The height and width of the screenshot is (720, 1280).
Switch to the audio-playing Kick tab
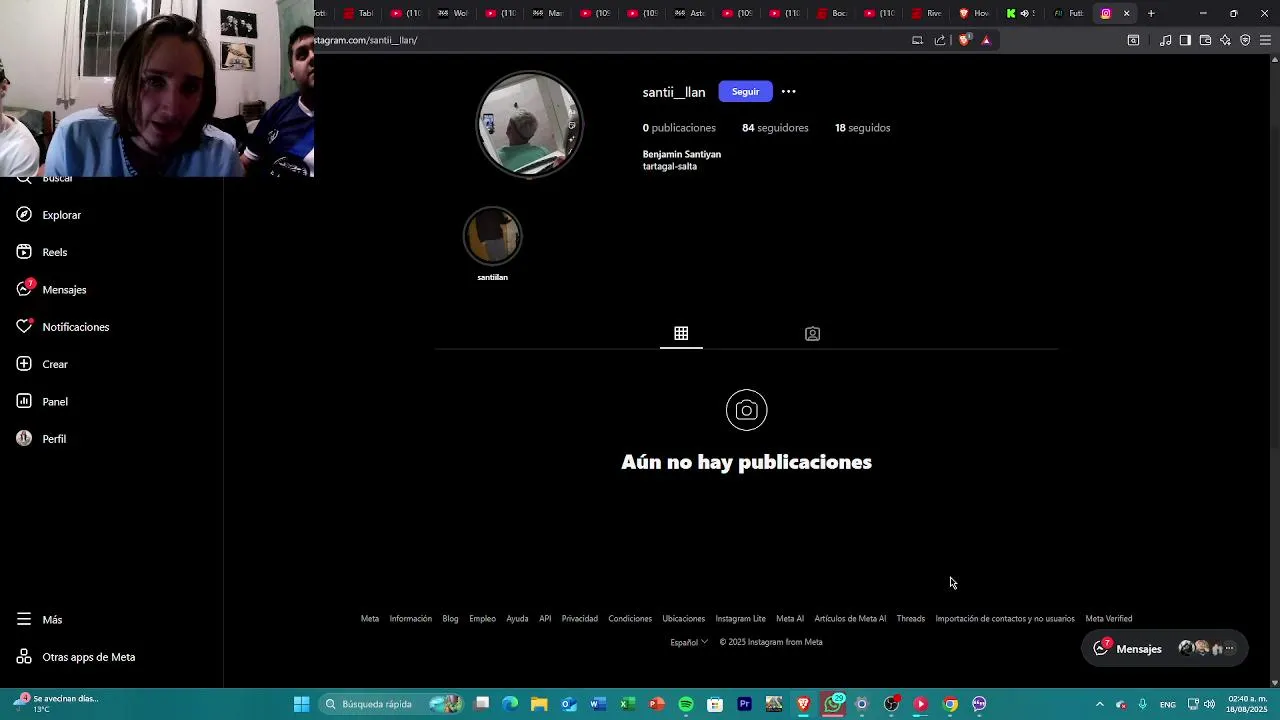[x=1022, y=13]
